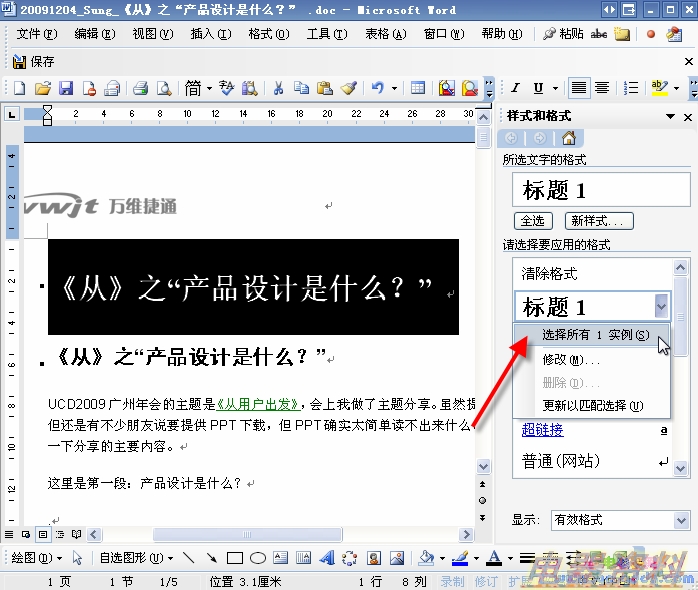This screenshot has height=590, width=698.
Task: Click the Save floppy disk icon
Action: coord(66,88)
